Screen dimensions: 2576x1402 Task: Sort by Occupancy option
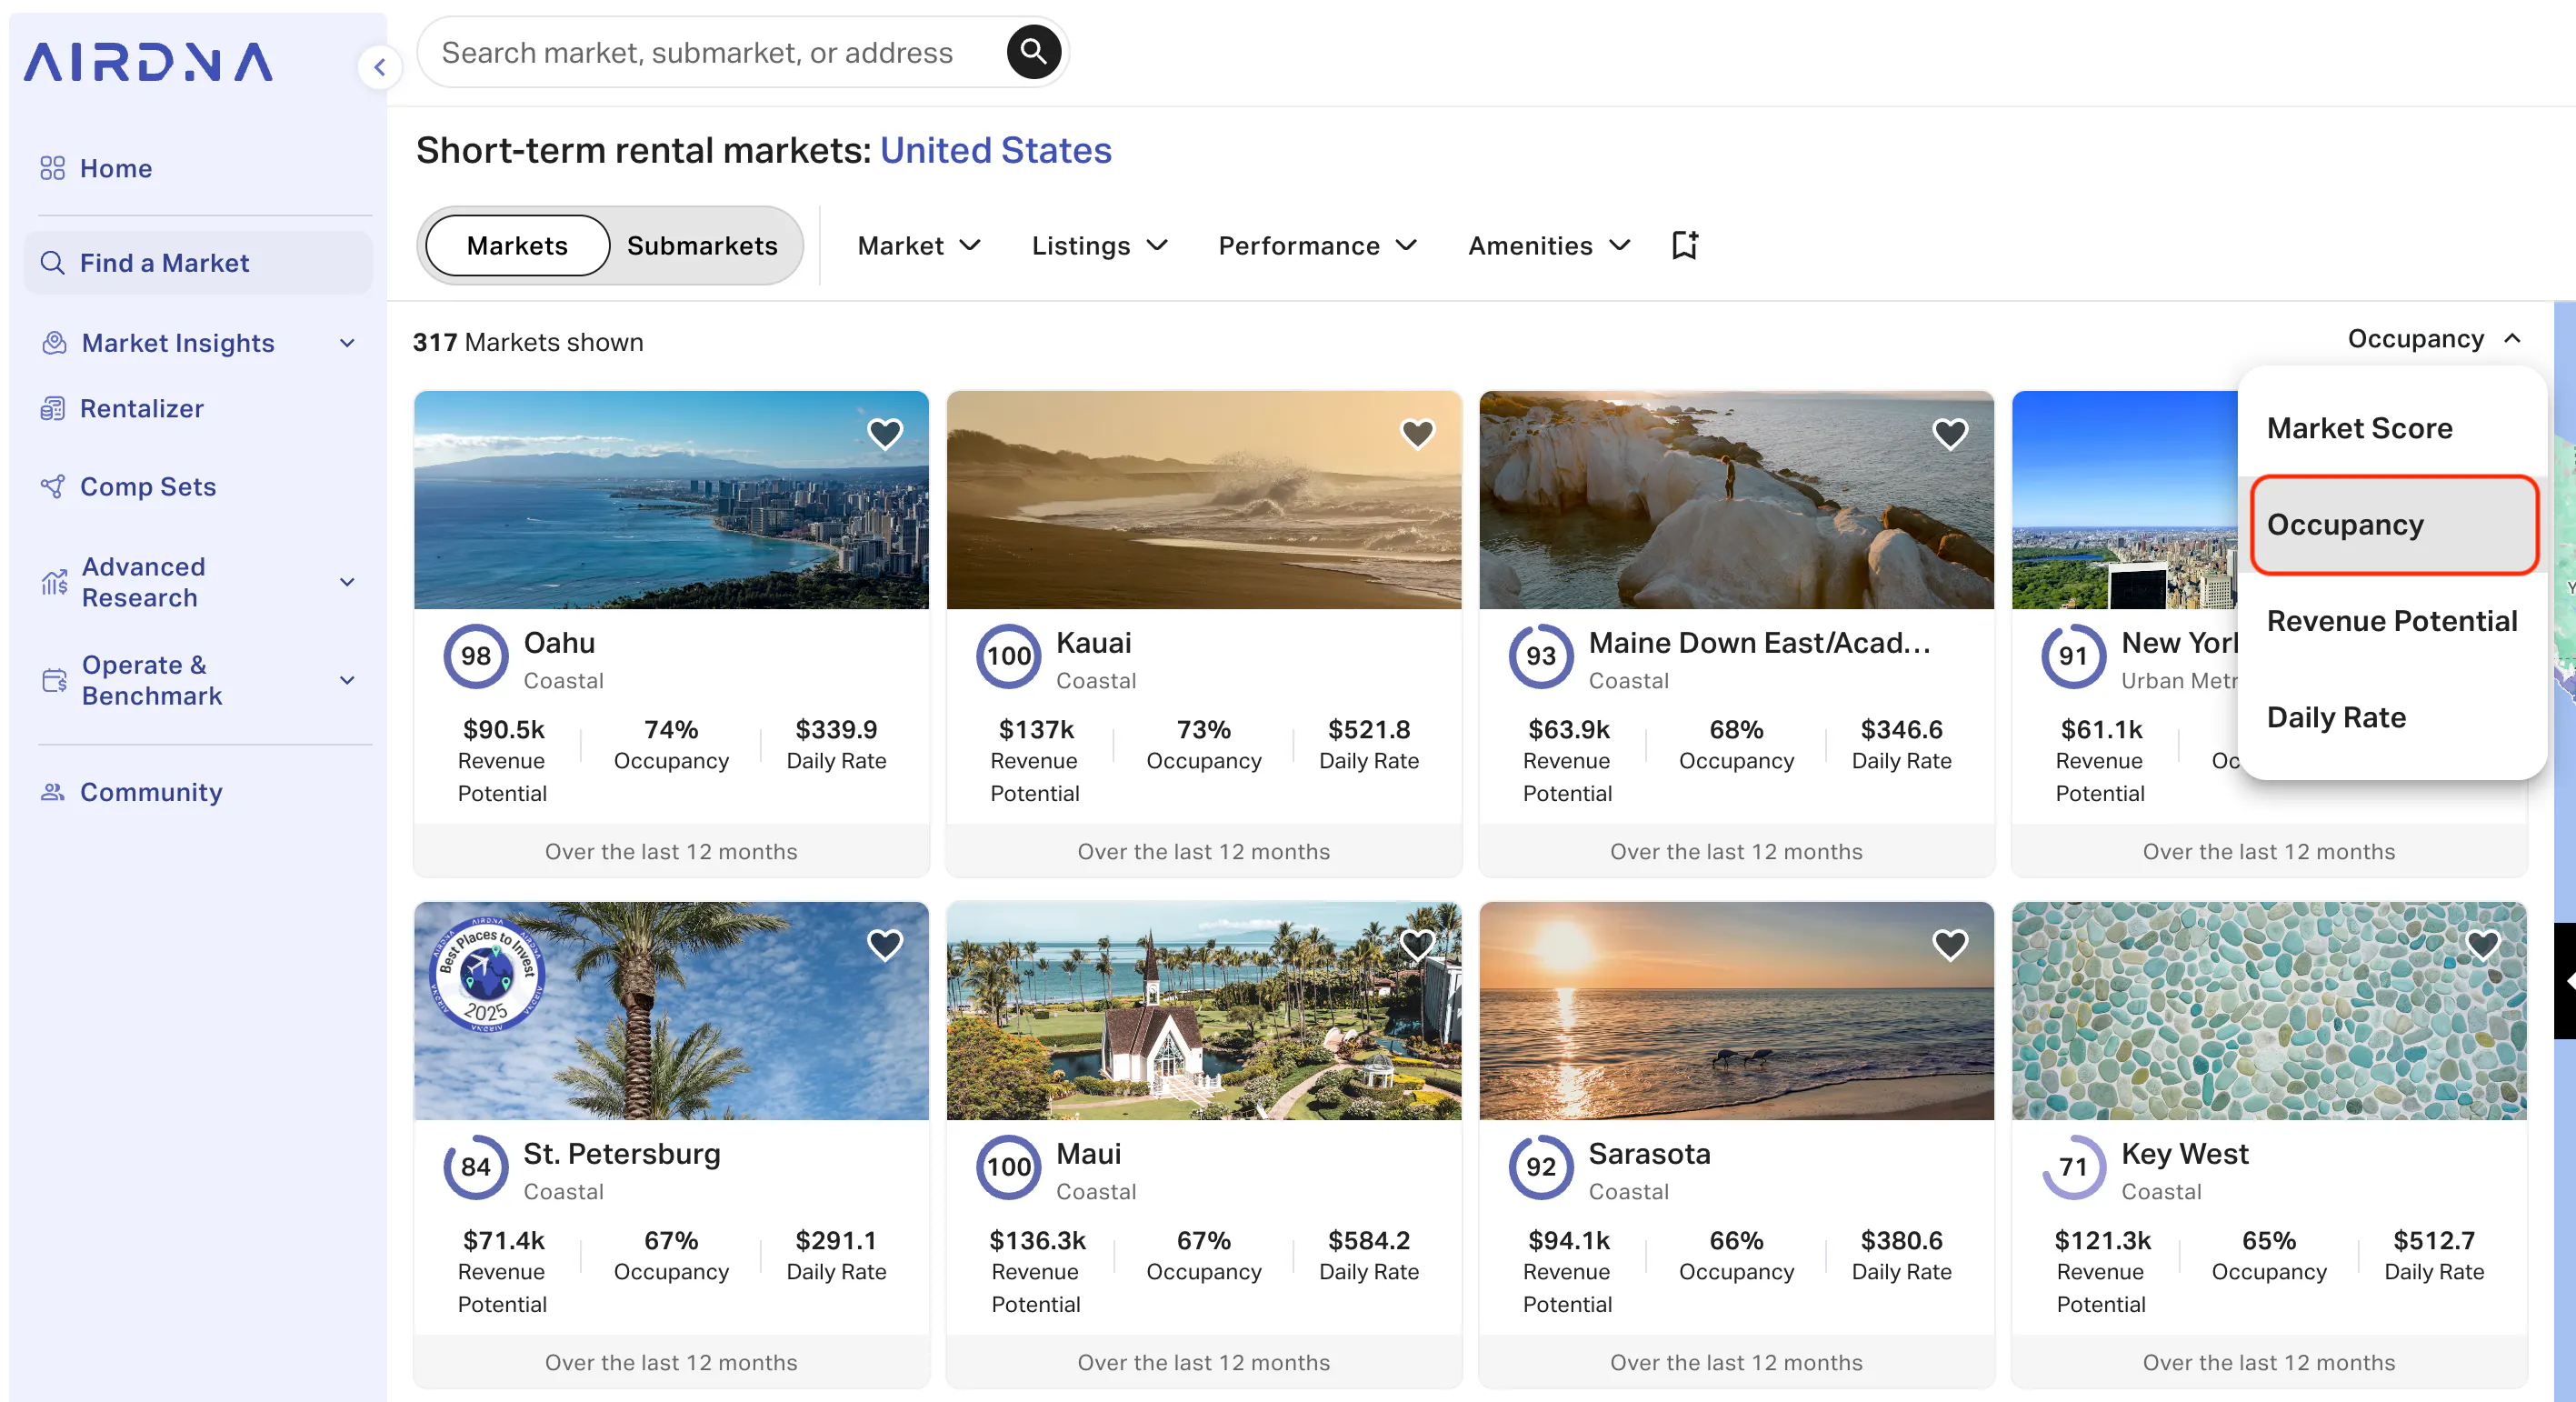[2391, 524]
